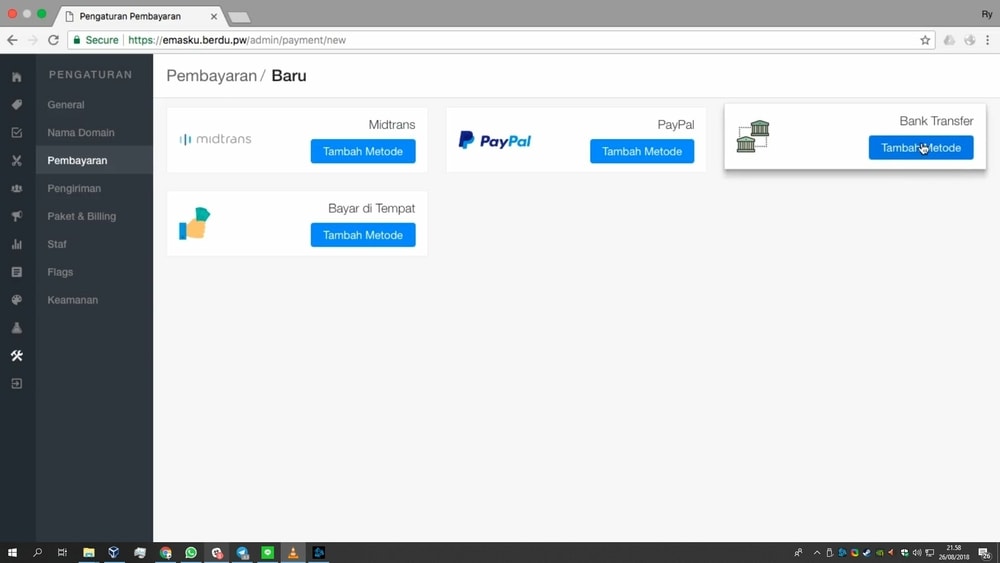
Task: Select the flask icon in the sidebar
Action: (x=17, y=328)
